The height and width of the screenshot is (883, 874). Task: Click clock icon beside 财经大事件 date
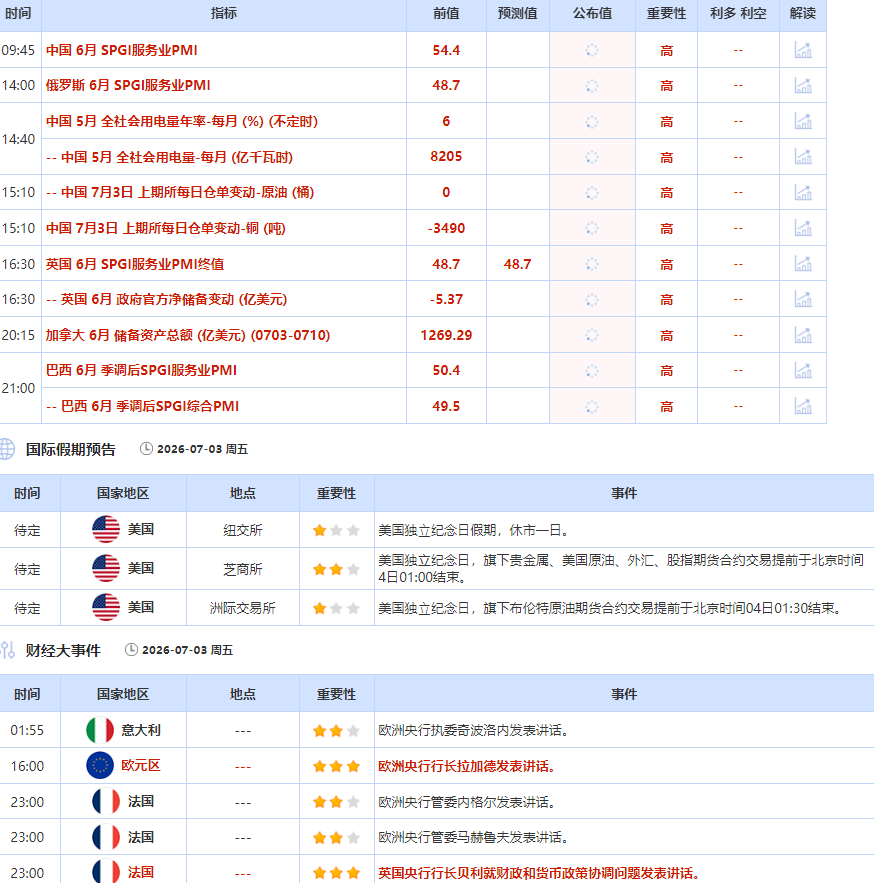point(131,650)
